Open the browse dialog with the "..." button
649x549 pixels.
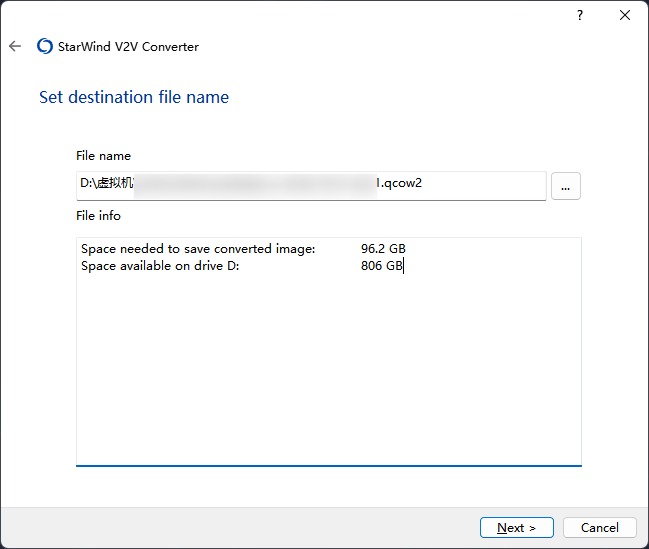[565, 186]
